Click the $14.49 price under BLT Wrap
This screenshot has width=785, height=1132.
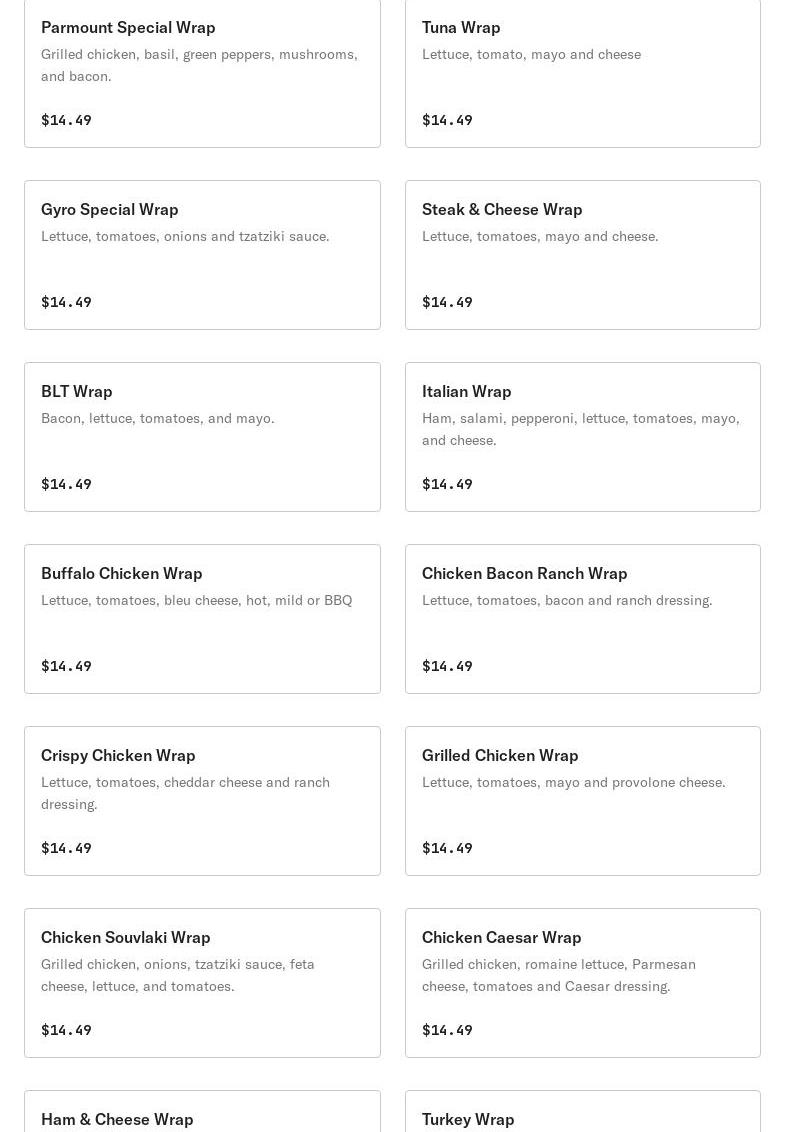pyautogui.click(x=66, y=484)
